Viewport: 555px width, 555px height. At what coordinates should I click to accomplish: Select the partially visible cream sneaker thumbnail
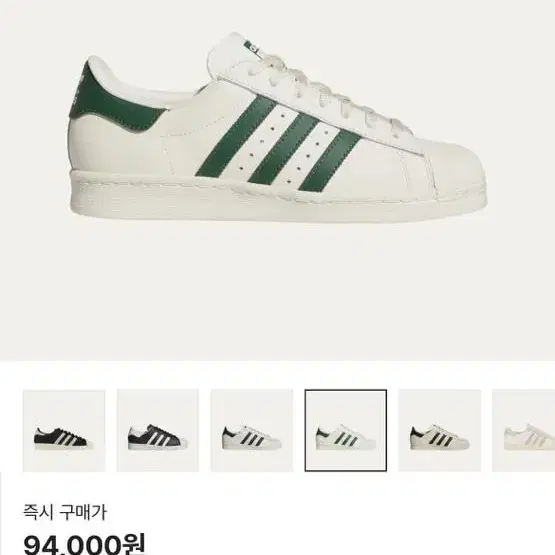coord(524,430)
